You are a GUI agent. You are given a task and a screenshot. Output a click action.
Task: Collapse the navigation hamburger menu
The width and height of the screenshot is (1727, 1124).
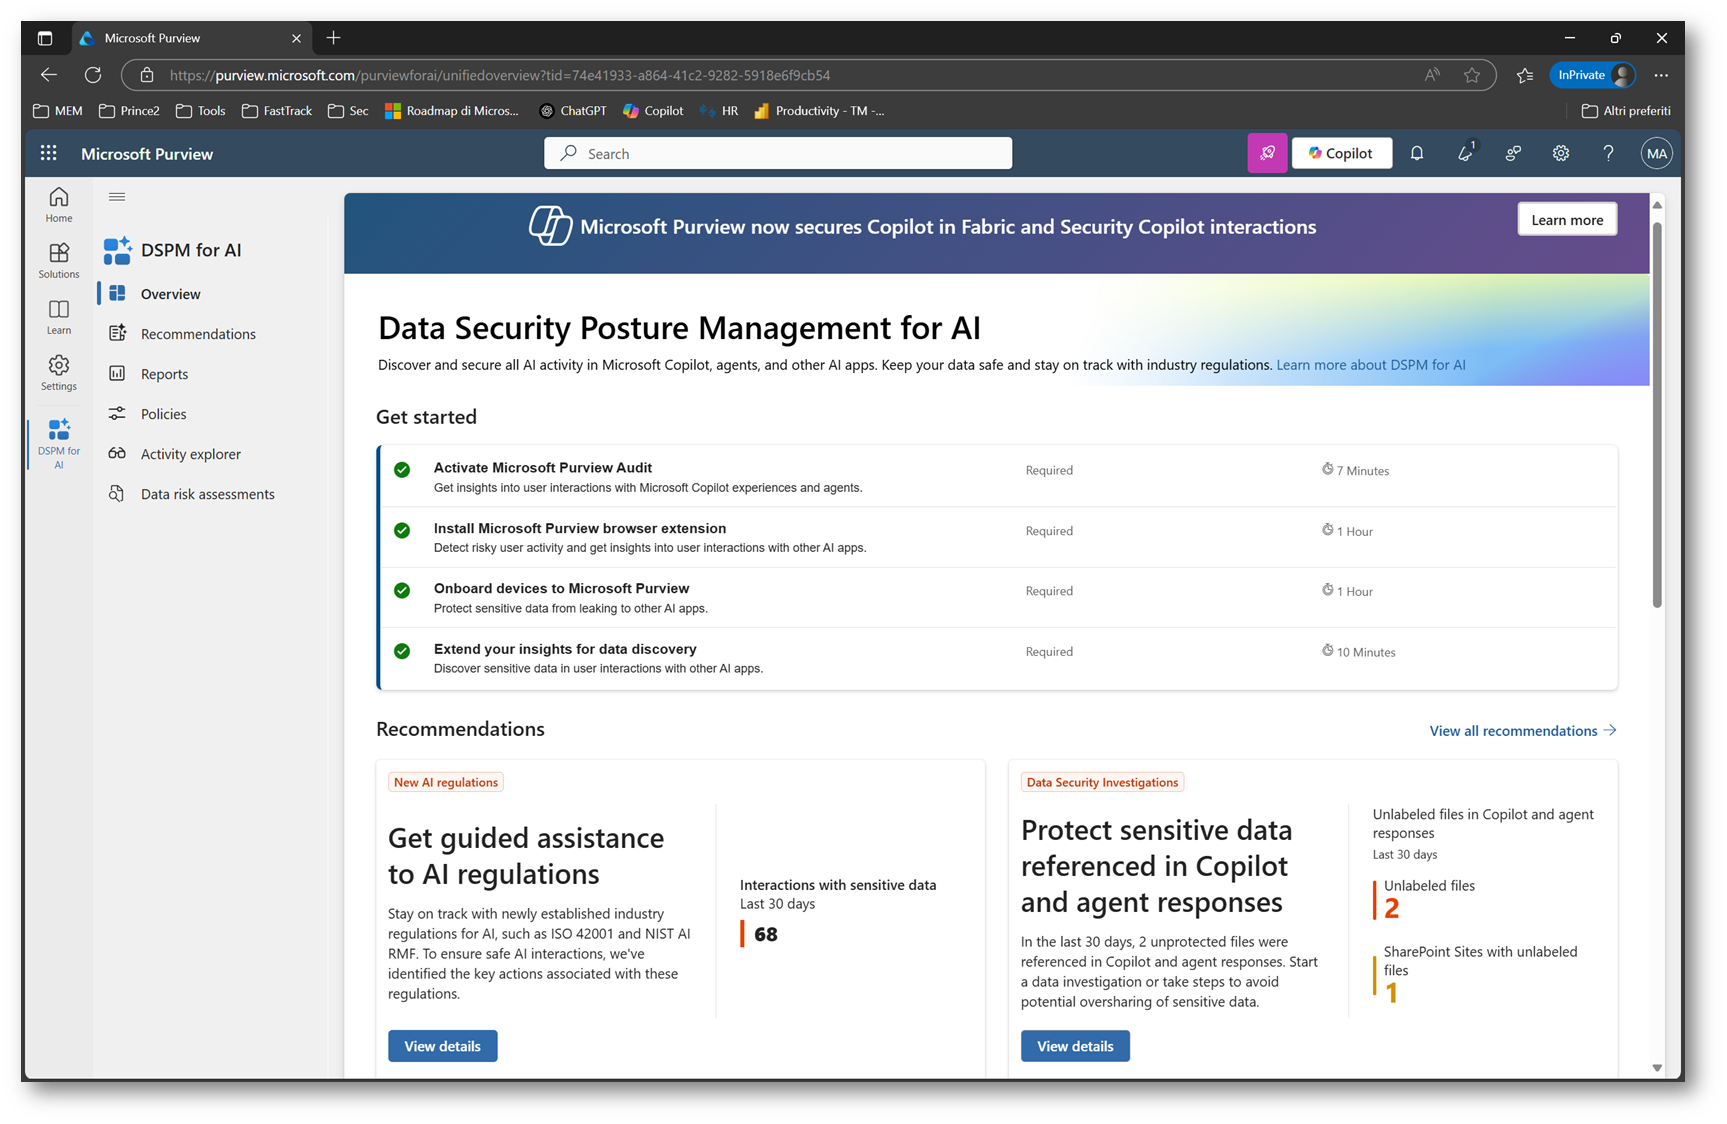click(x=117, y=197)
